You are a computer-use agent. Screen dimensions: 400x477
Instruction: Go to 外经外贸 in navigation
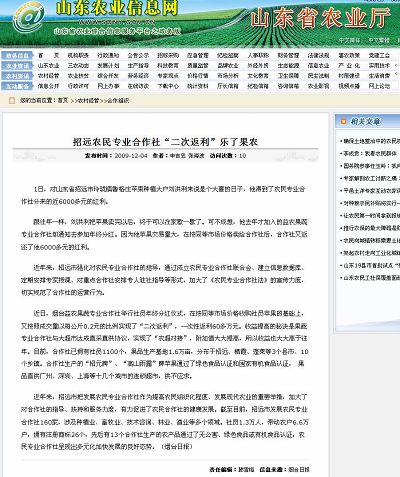coord(258,66)
